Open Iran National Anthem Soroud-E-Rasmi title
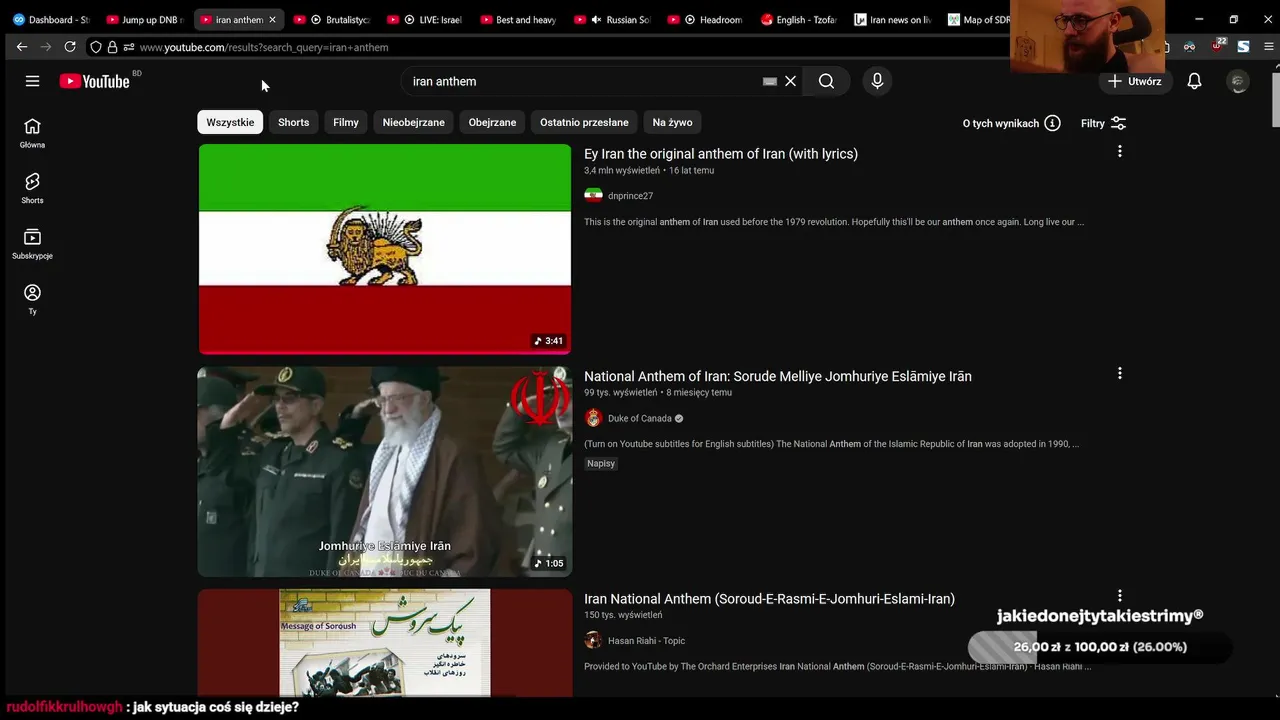Screen dimensions: 1280x720 (x=769, y=599)
